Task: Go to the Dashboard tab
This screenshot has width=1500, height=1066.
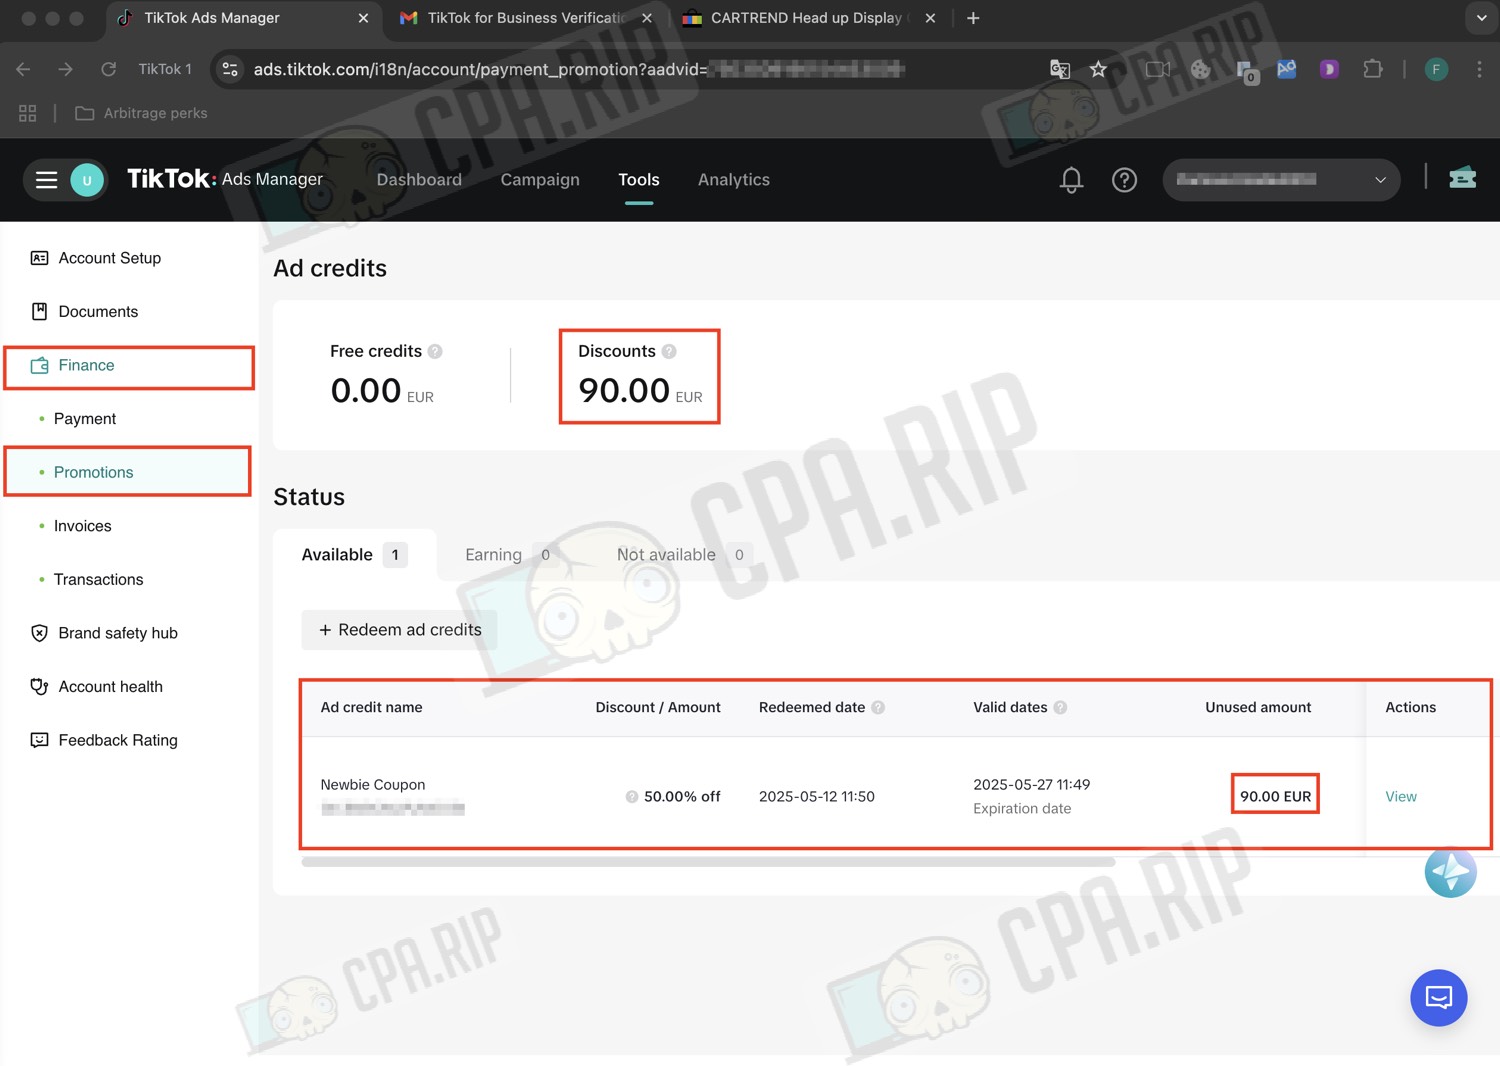Action: 419,180
